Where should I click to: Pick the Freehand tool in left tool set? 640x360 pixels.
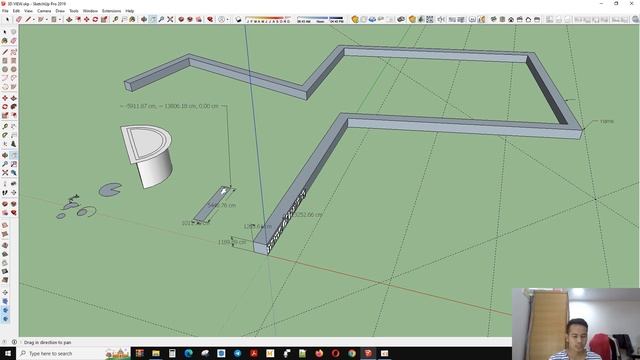point(13,52)
